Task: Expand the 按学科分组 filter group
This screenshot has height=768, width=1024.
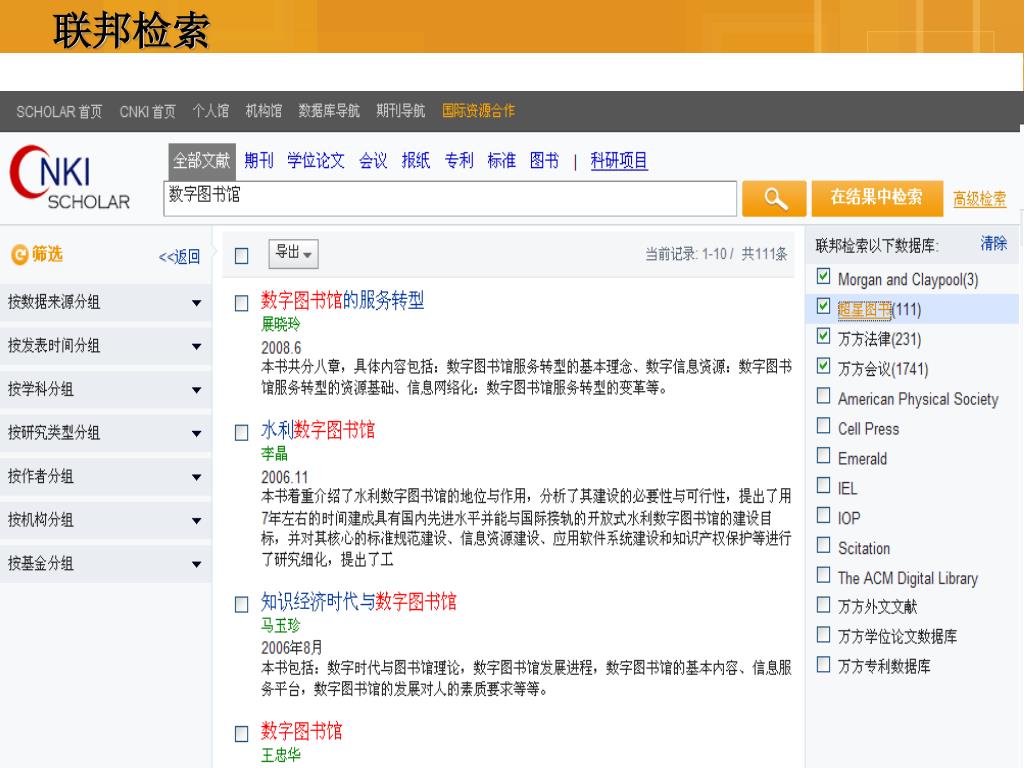Action: pyautogui.click(x=106, y=389)
